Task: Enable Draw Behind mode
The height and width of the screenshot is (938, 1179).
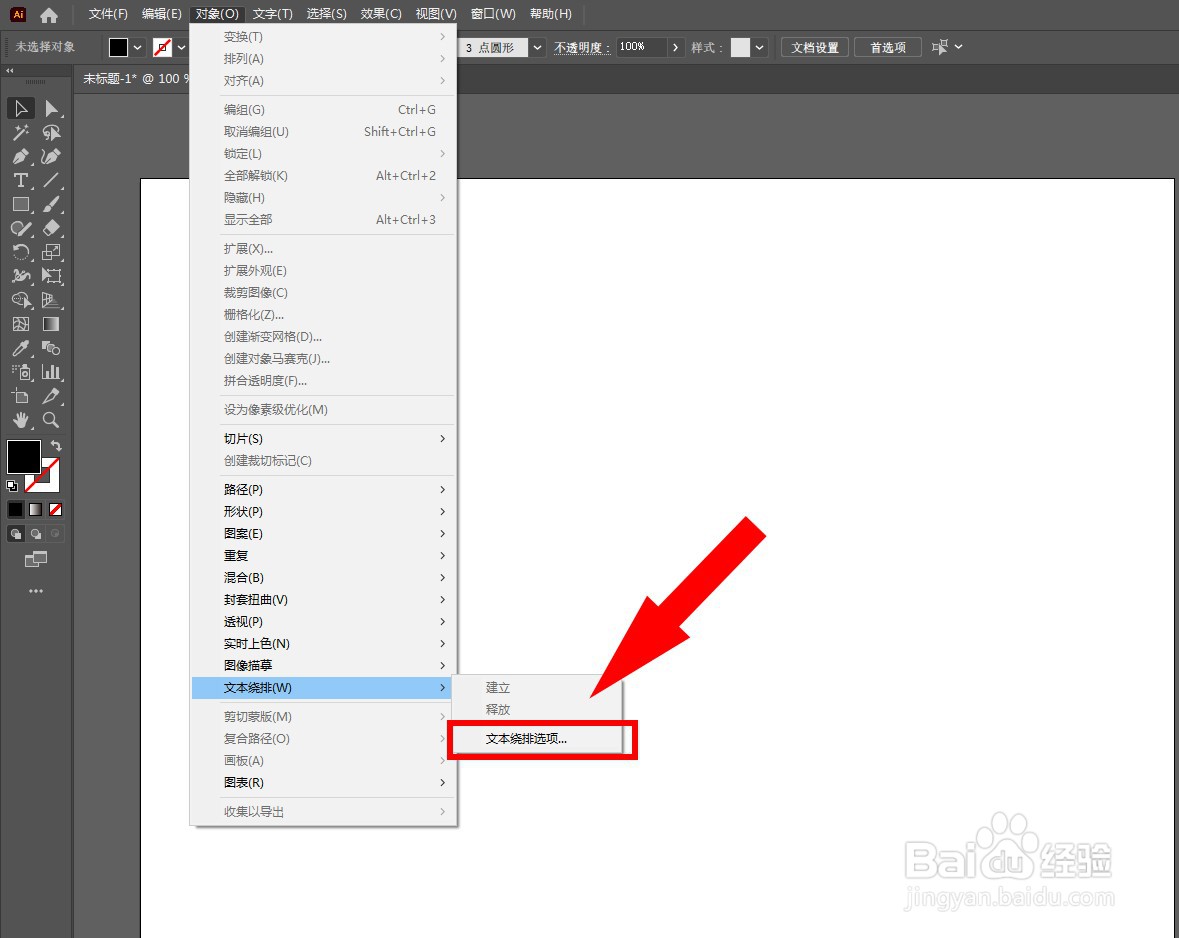Action: (35, 533)
